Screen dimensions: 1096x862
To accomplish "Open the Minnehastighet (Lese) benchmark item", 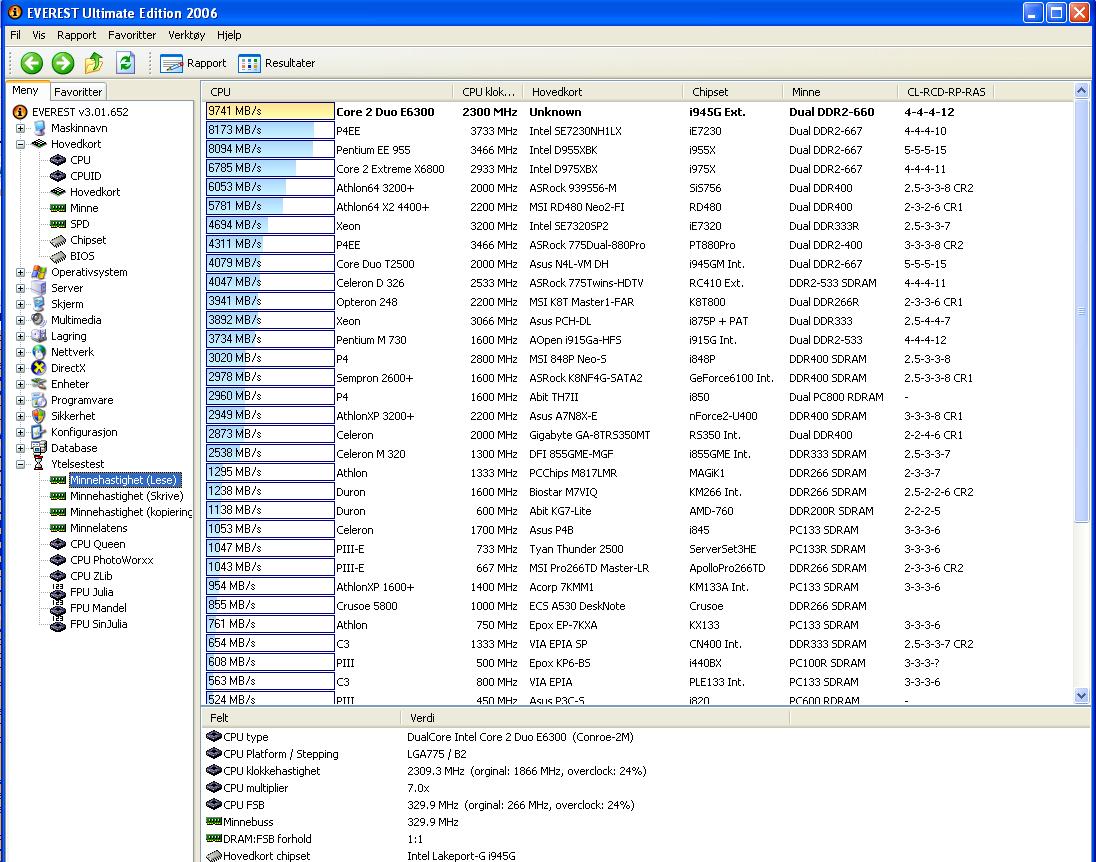I will [124, 480].
